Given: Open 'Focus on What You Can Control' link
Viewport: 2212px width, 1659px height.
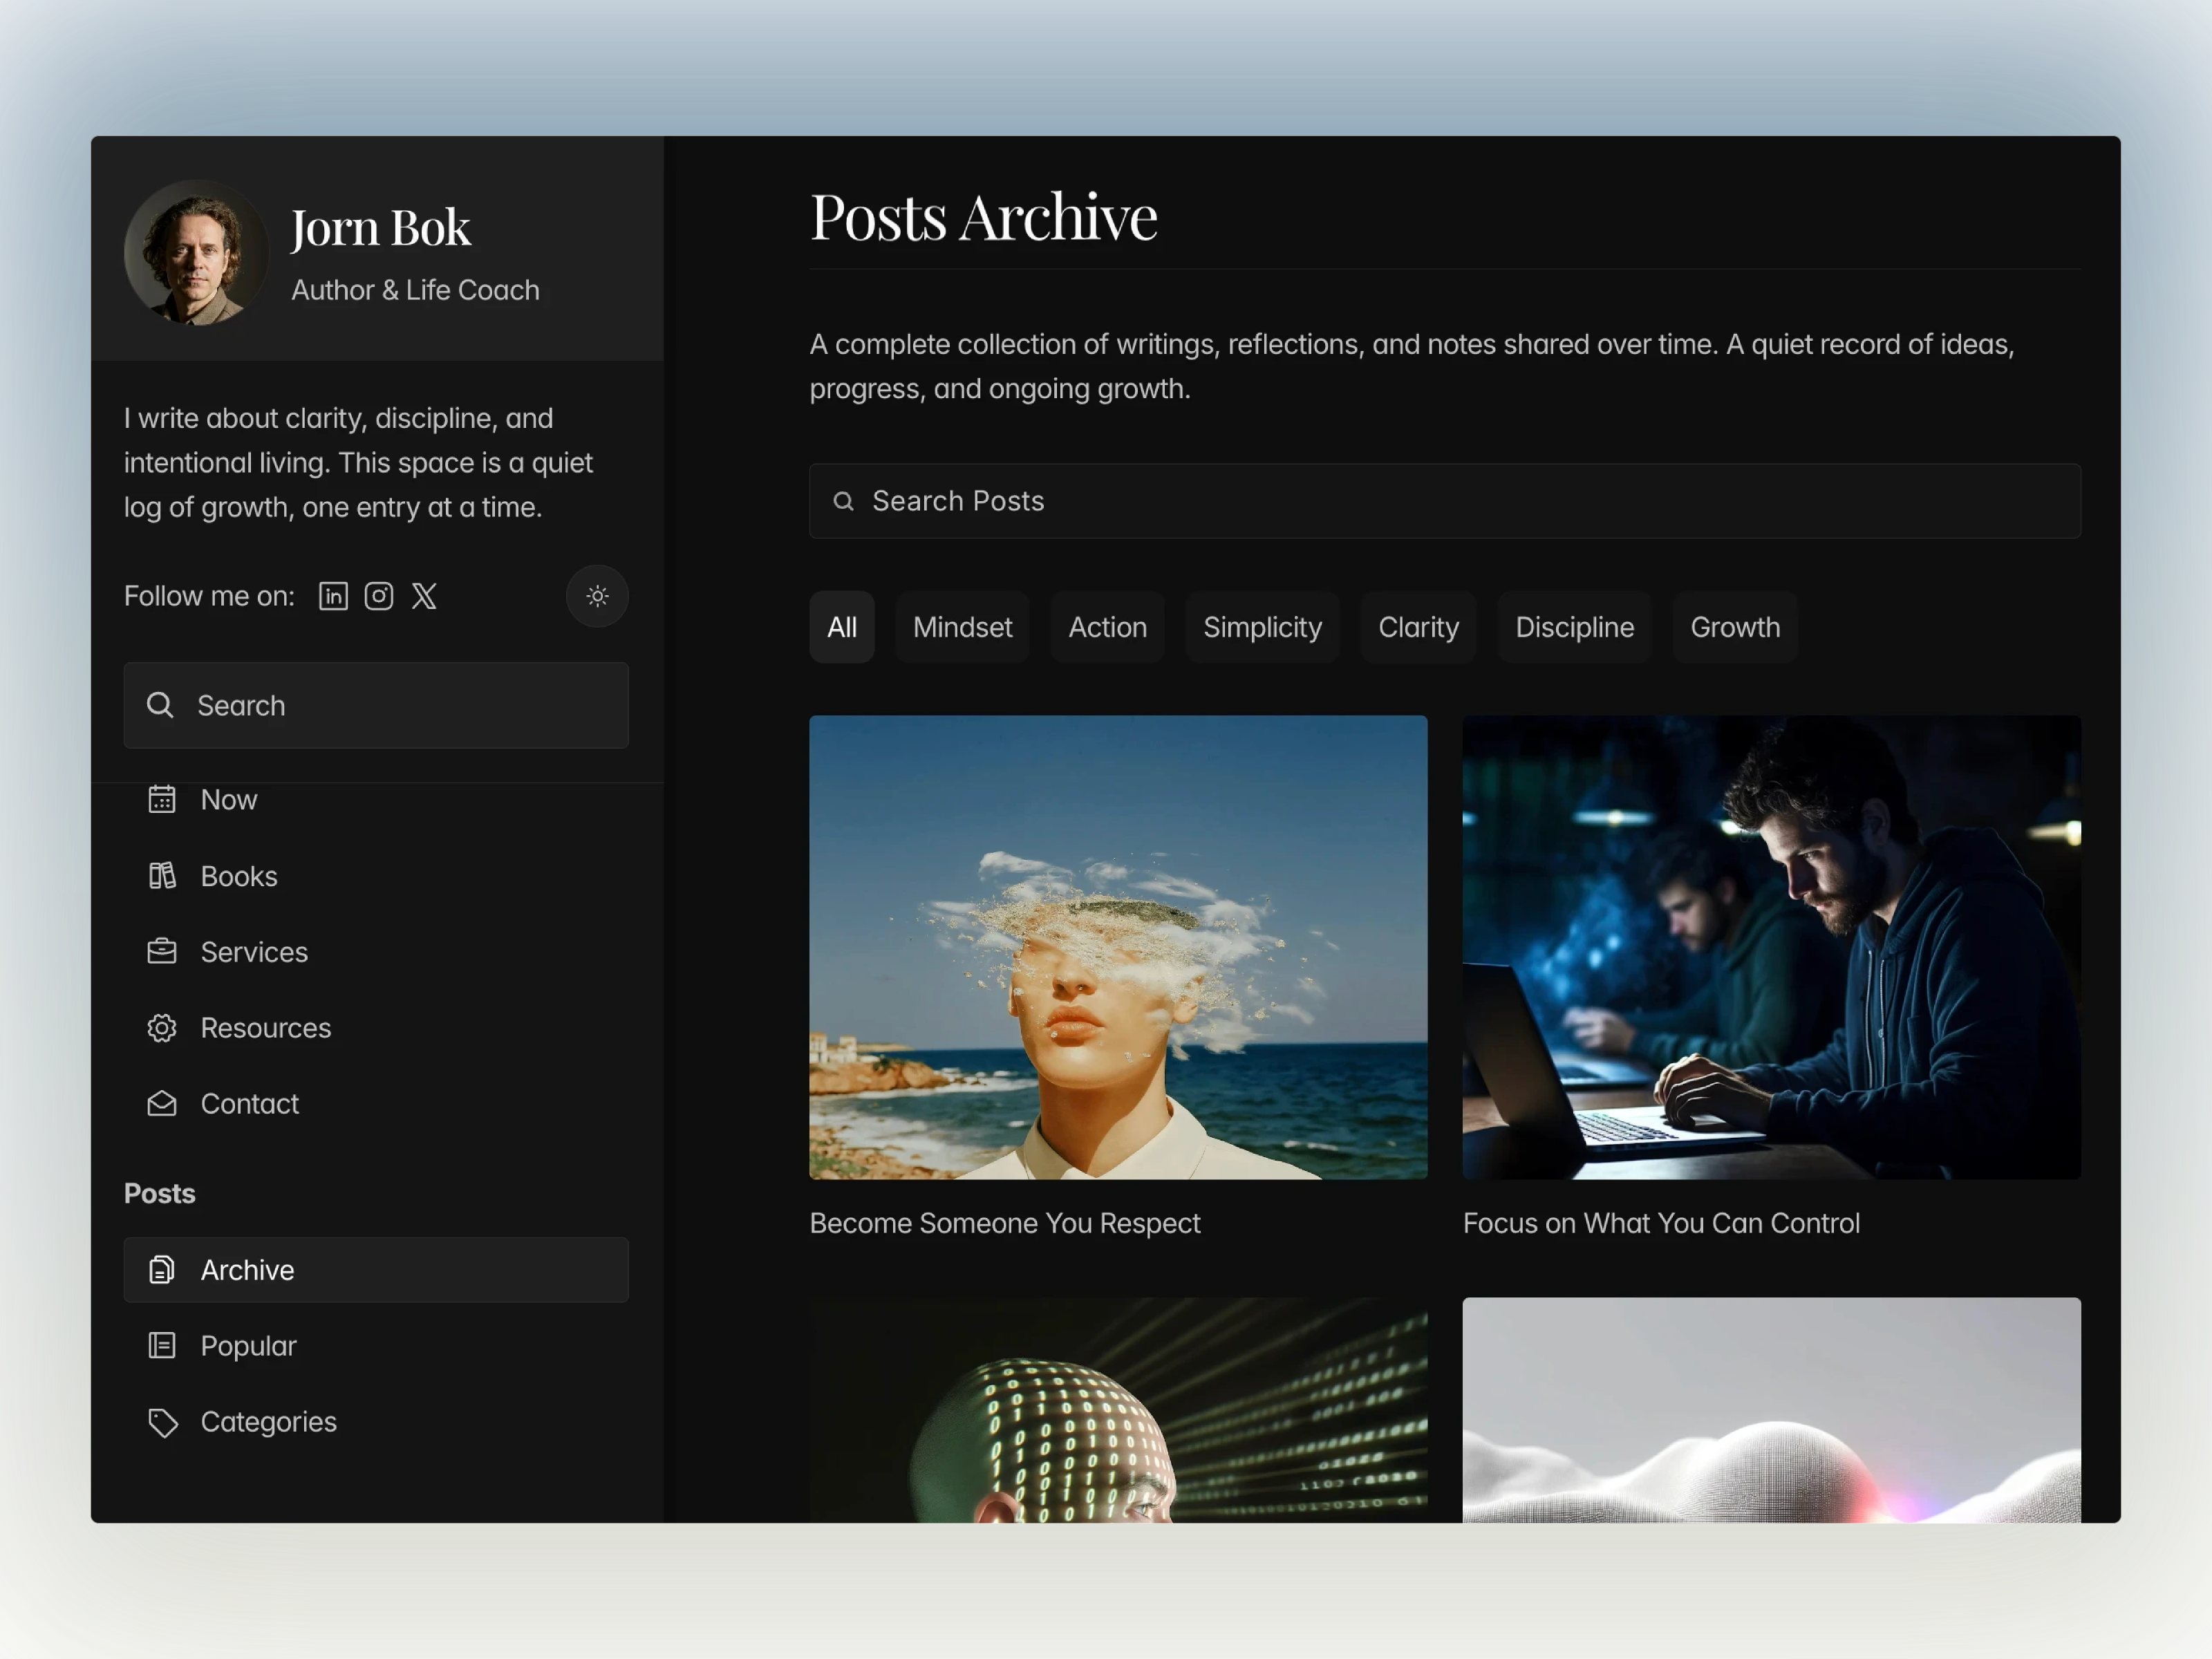Looking at the screenshot, I should pyautogui.click(x=1661, y=1223).
